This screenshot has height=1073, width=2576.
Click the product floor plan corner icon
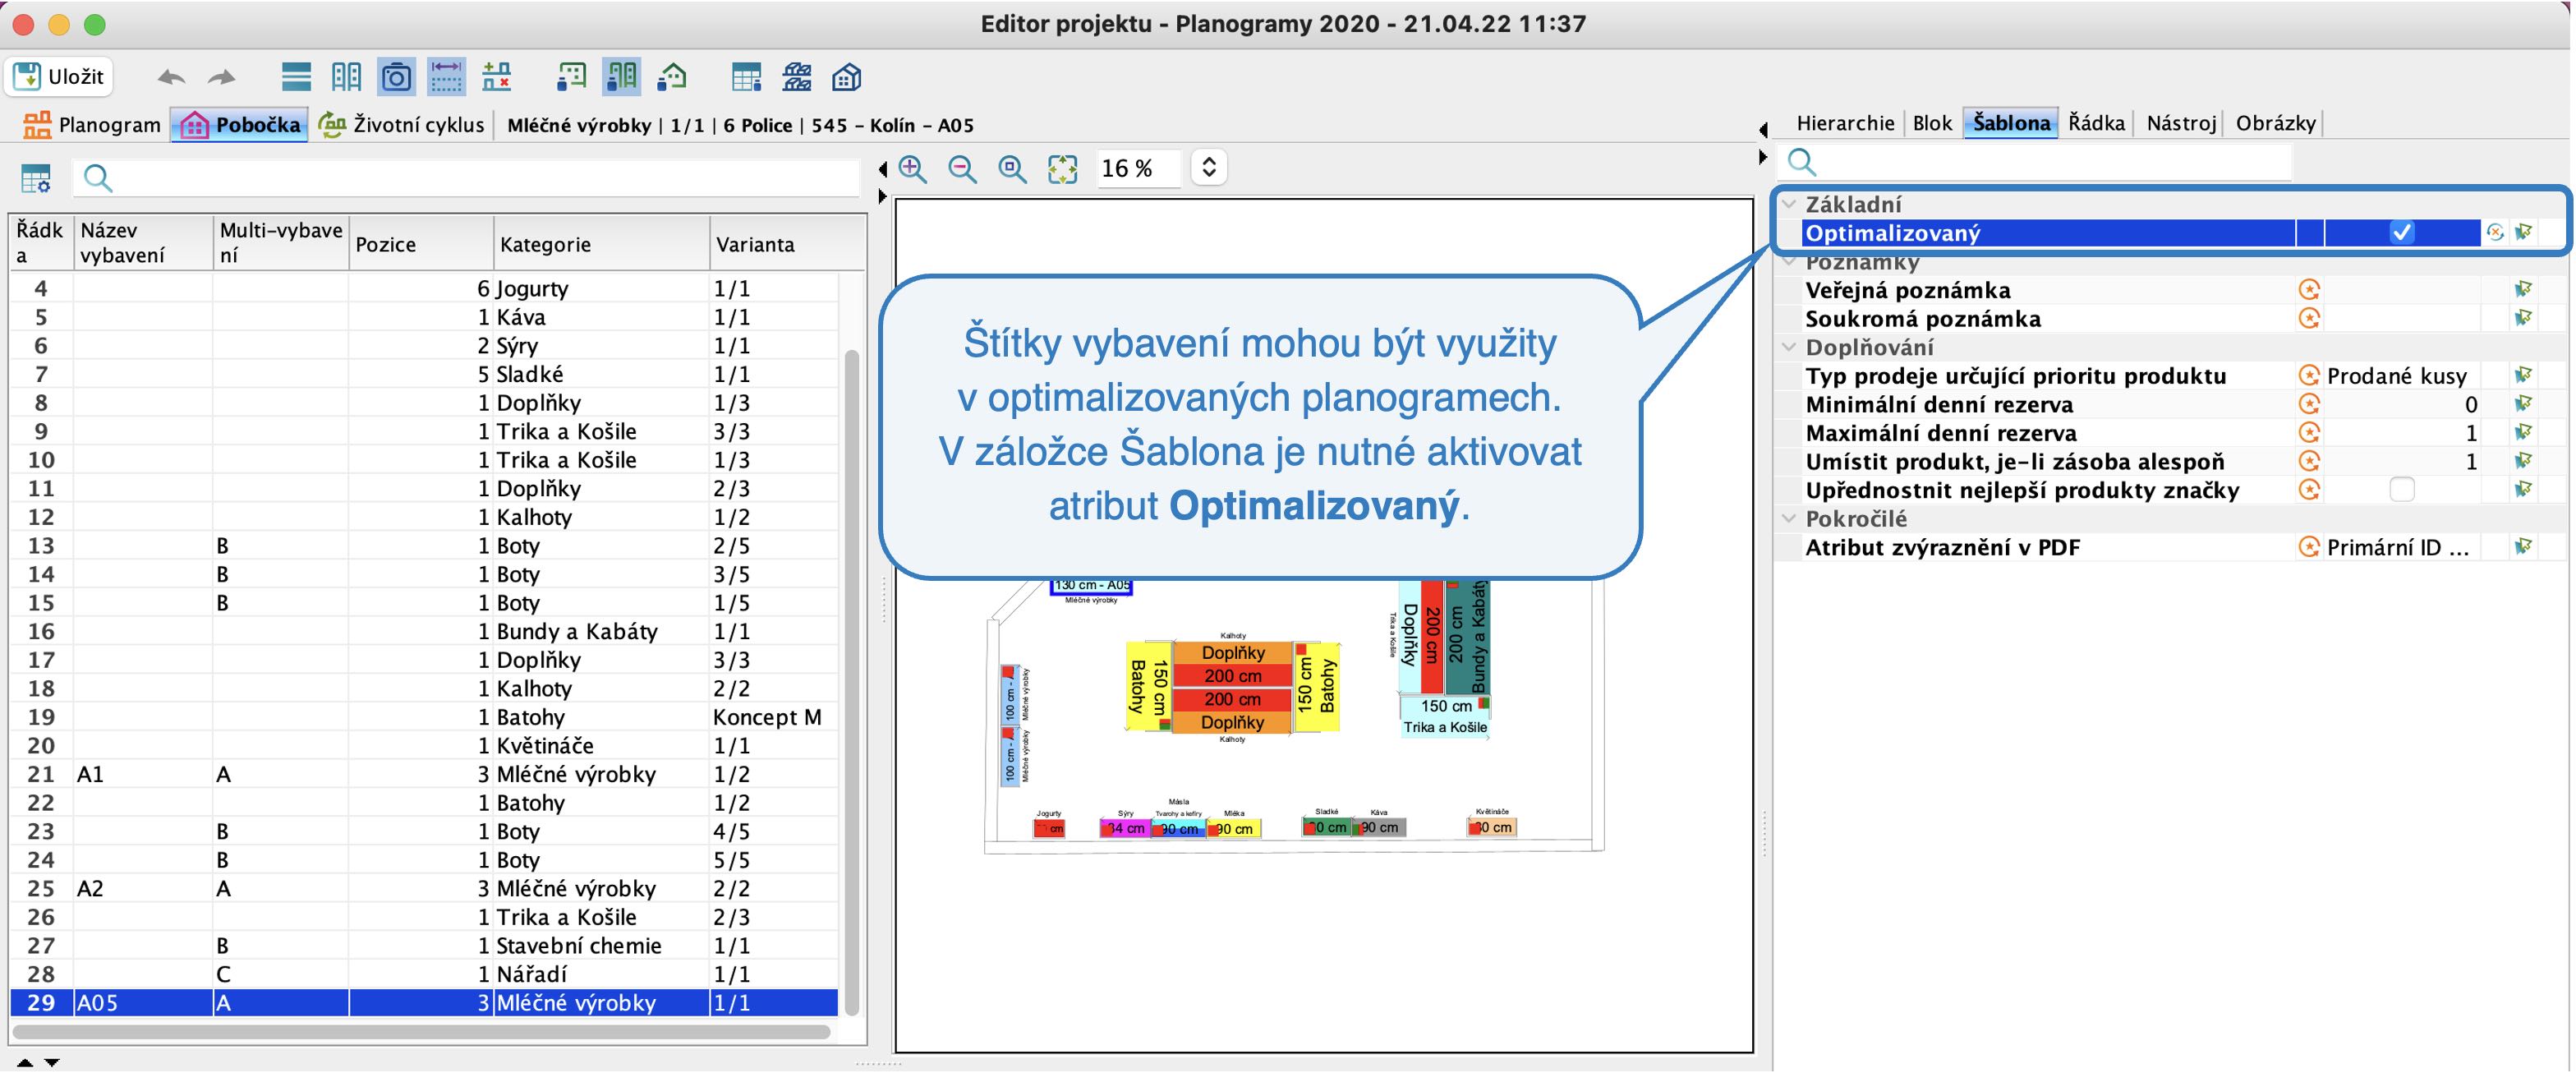571,77
